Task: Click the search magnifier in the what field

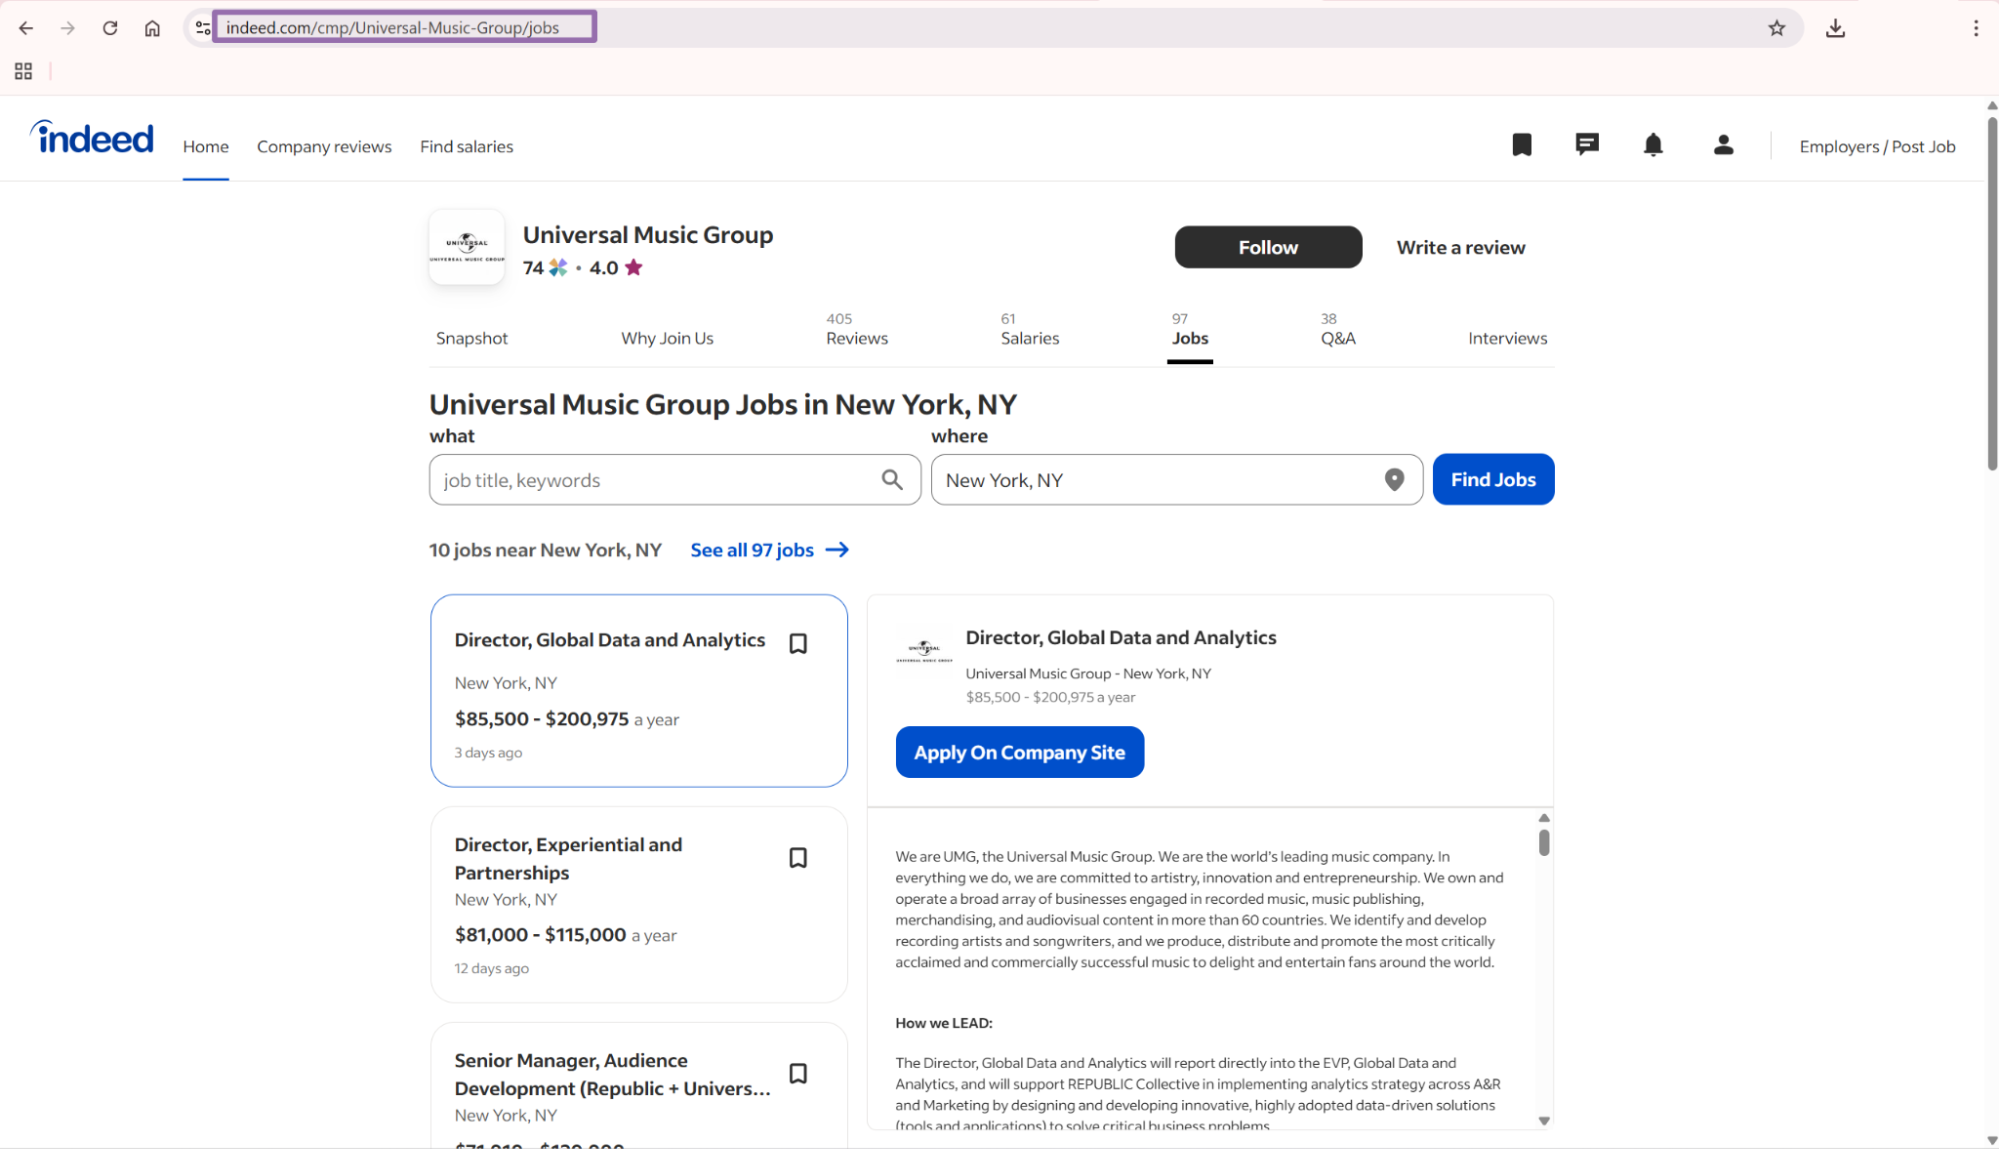Action: [892, 480]
